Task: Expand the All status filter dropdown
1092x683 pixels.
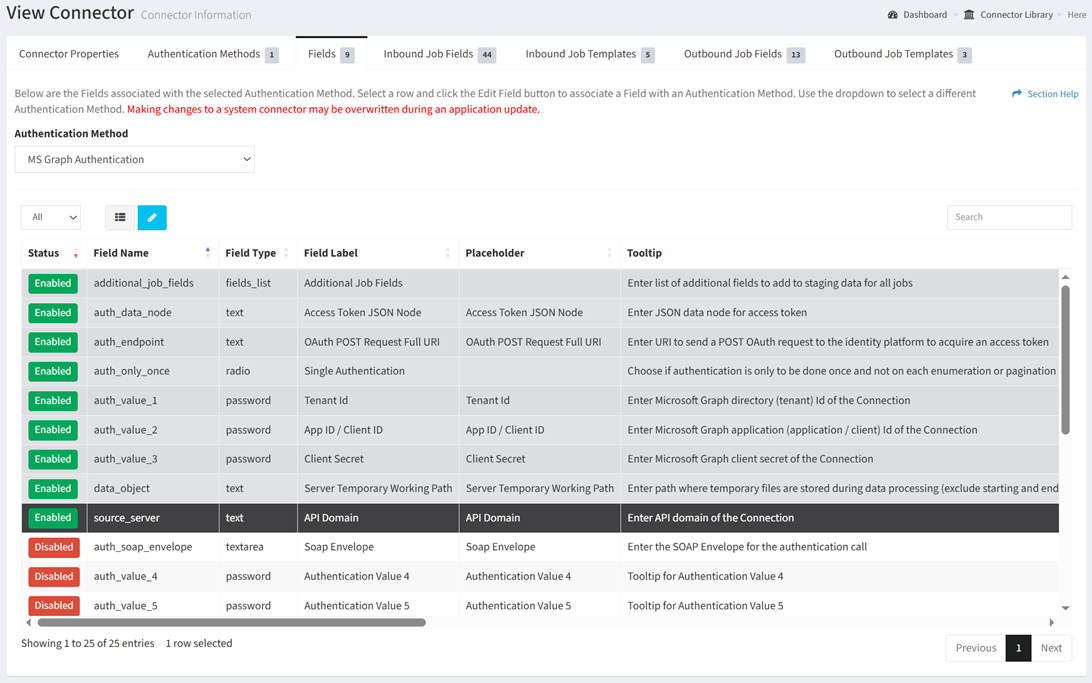Action: click(x=51, y=217)
